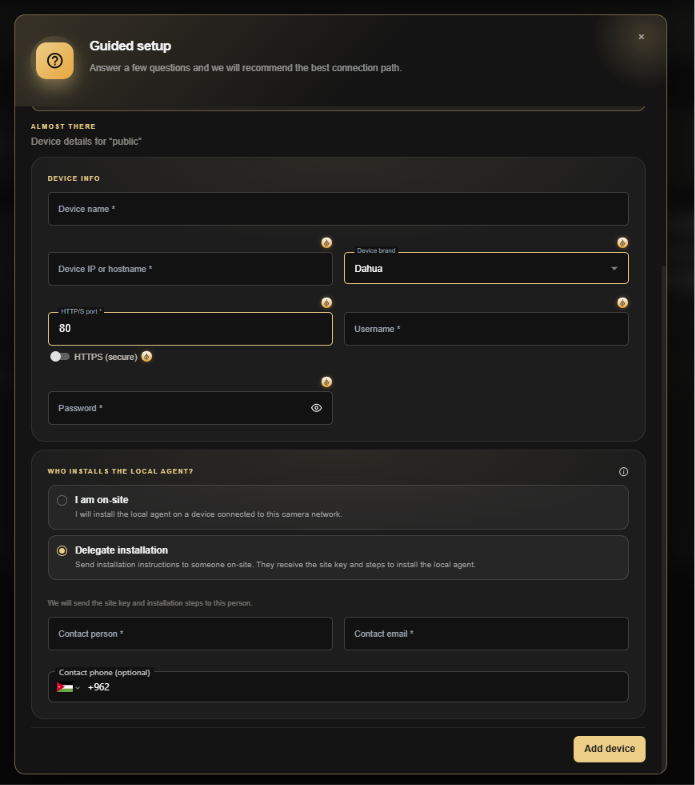Screen dimensions: 695x785
Task: Select the Delegate installation radio option
Action: click(x=62, y=551)
